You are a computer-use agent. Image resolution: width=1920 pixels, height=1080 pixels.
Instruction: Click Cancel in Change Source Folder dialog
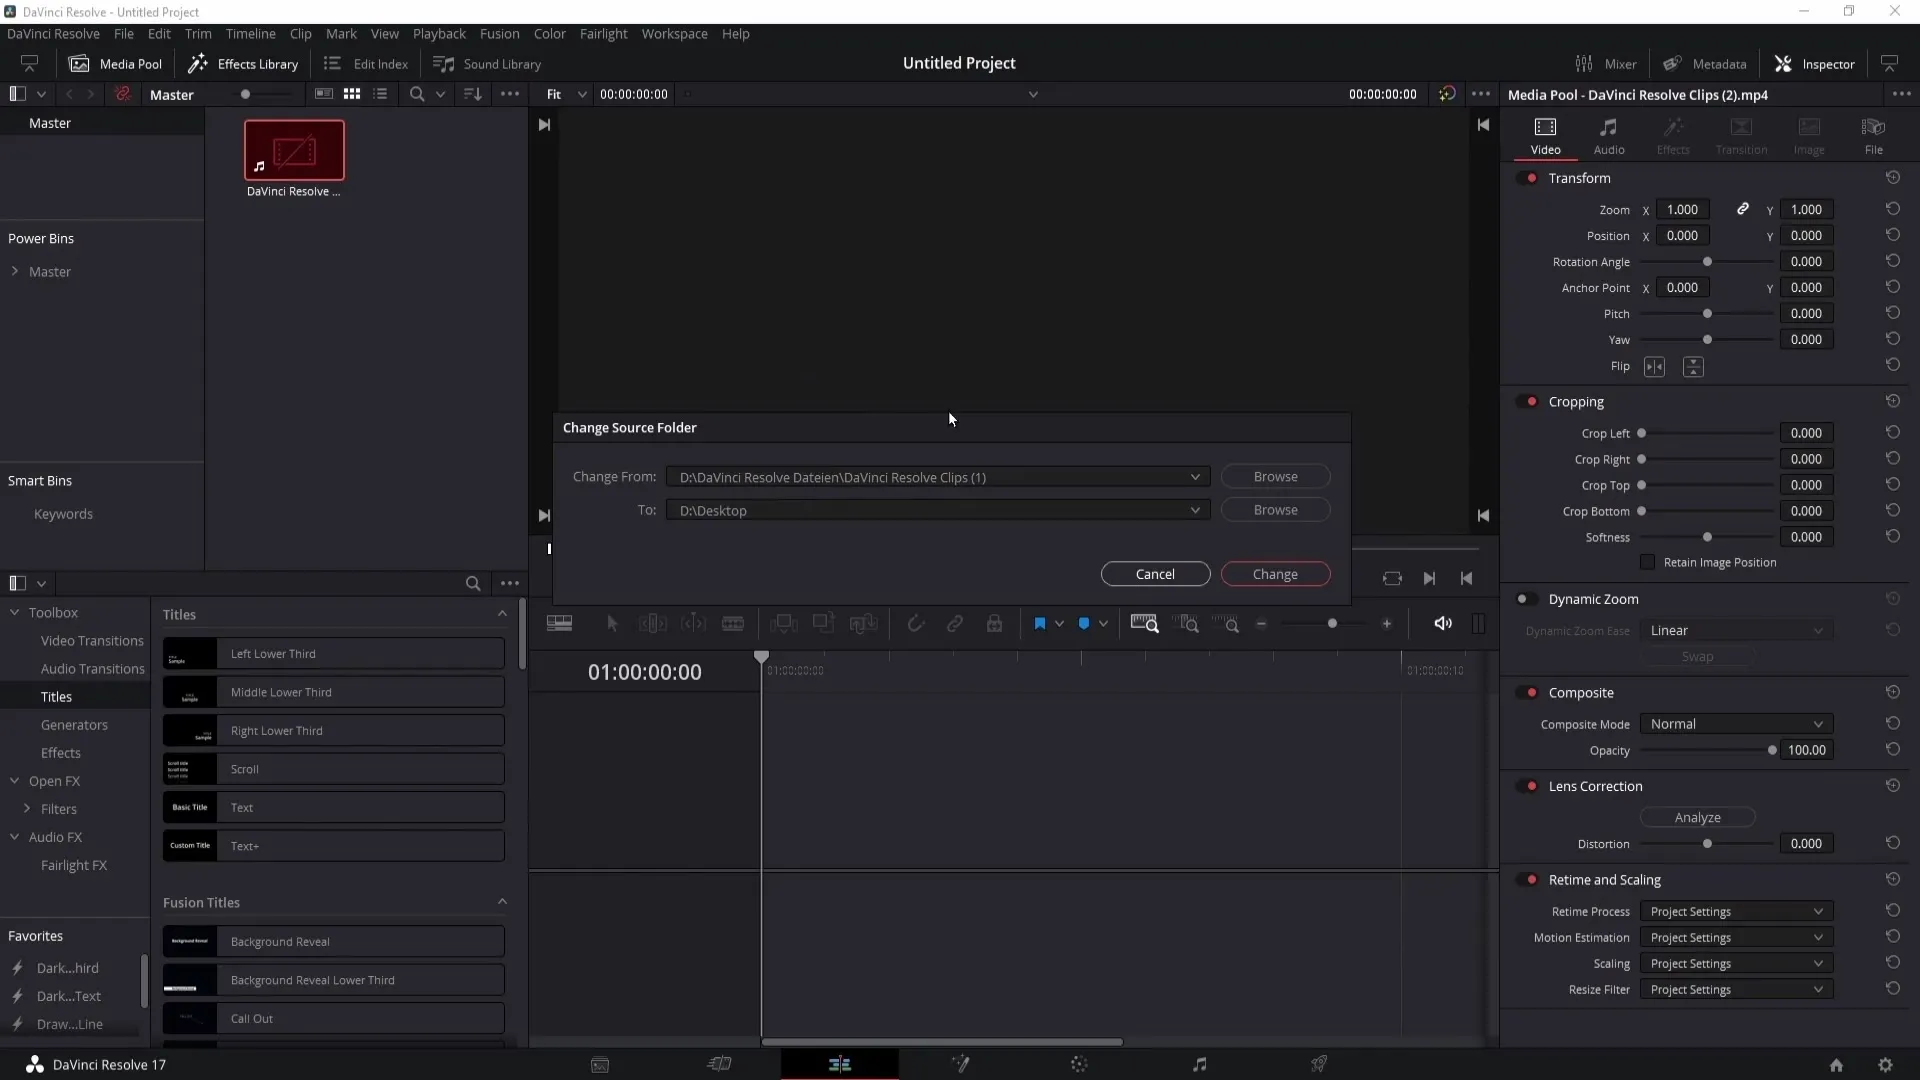tap(1155, 572)
